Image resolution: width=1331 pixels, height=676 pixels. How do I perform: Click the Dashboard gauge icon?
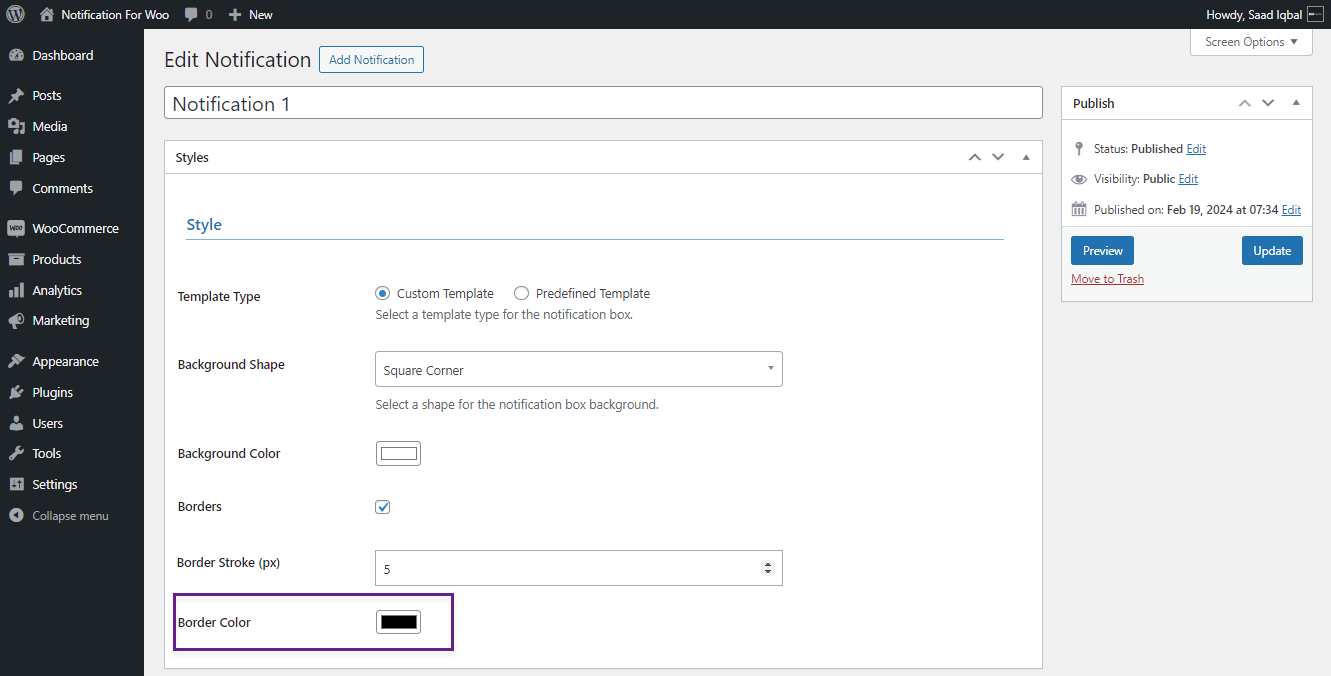coord(16,56)
